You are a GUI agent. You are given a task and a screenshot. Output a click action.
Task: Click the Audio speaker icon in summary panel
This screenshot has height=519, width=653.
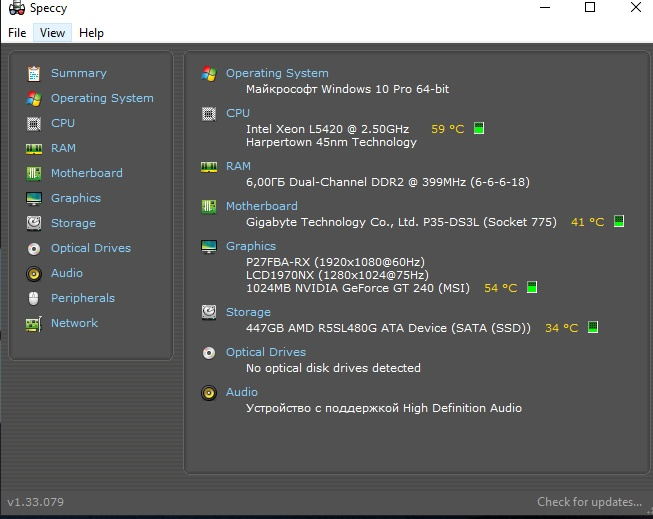[209, 393]
